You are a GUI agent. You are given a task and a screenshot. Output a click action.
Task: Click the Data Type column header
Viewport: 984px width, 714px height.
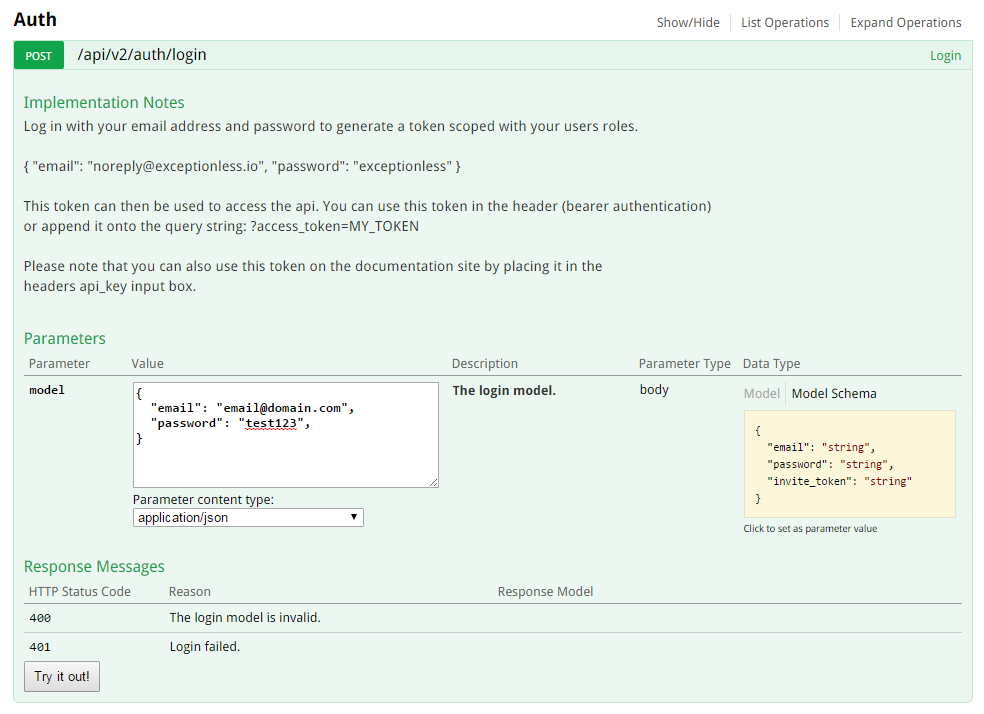[771, 363]
